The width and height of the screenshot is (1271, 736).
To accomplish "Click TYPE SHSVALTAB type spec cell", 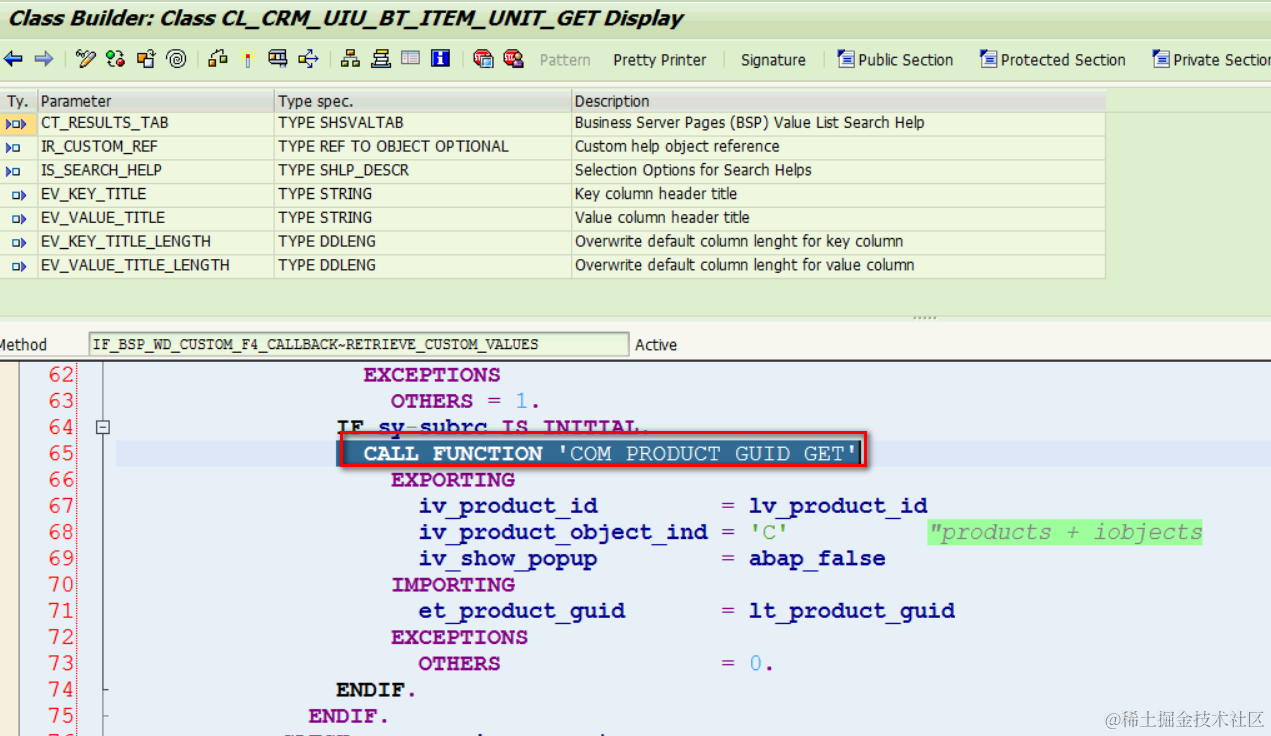I will click(423, 123).
